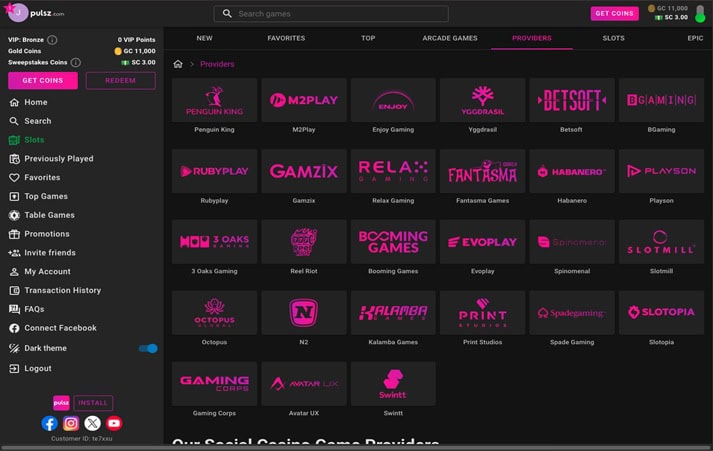This screenshot has height=451, width=713.
Task: Select the Habanero provider logo
Action: (x=572, y=171)
